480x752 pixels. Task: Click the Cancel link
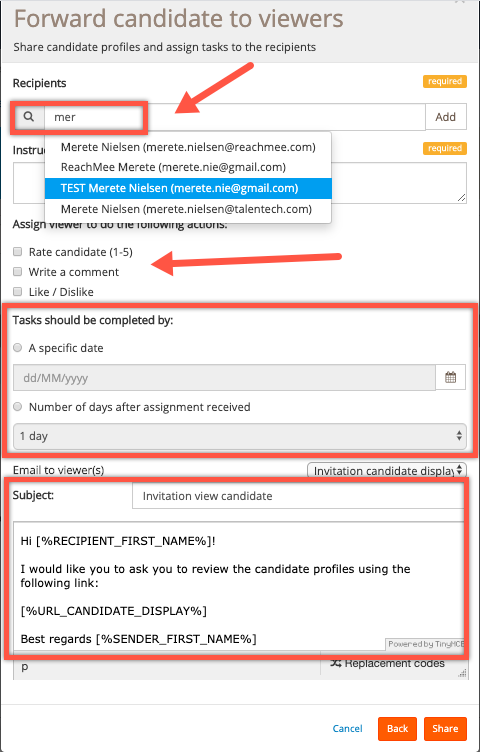[348, 729]
